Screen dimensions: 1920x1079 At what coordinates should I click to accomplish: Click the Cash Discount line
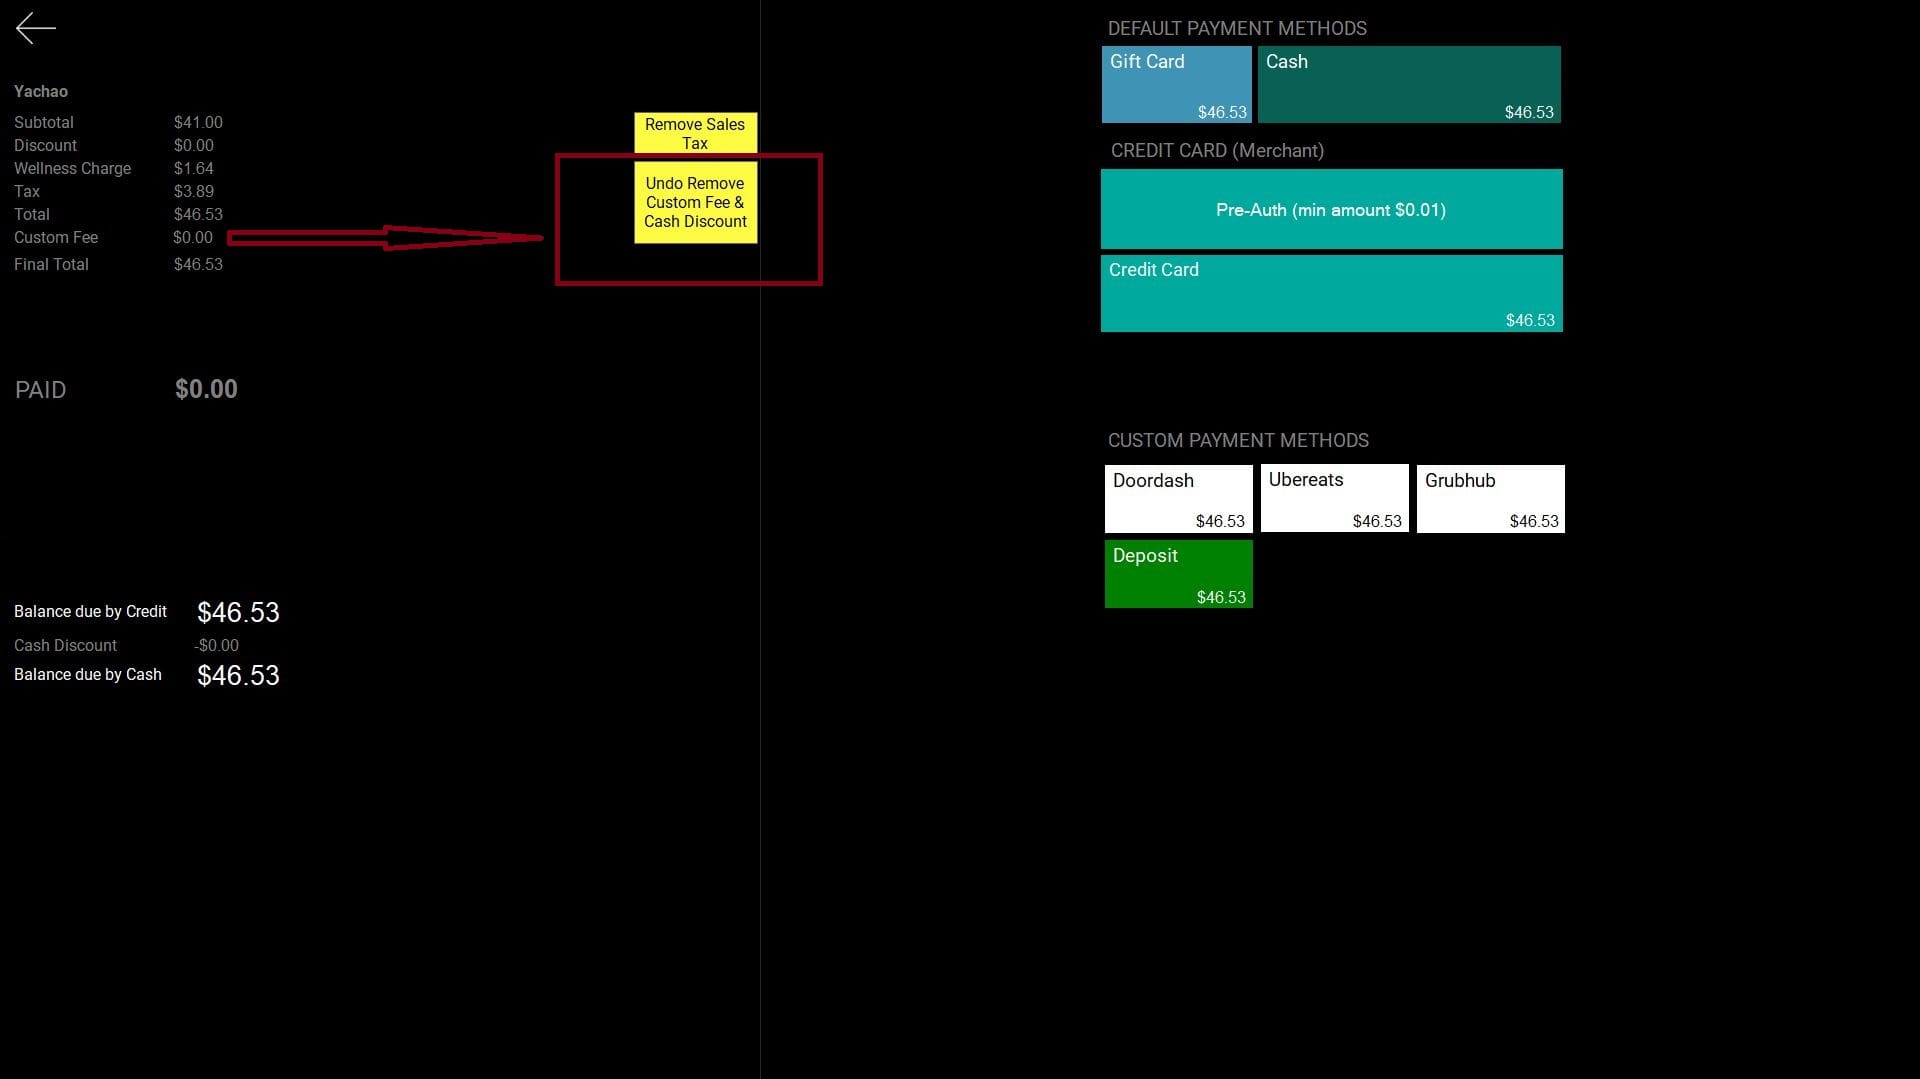tap(66, 646)
